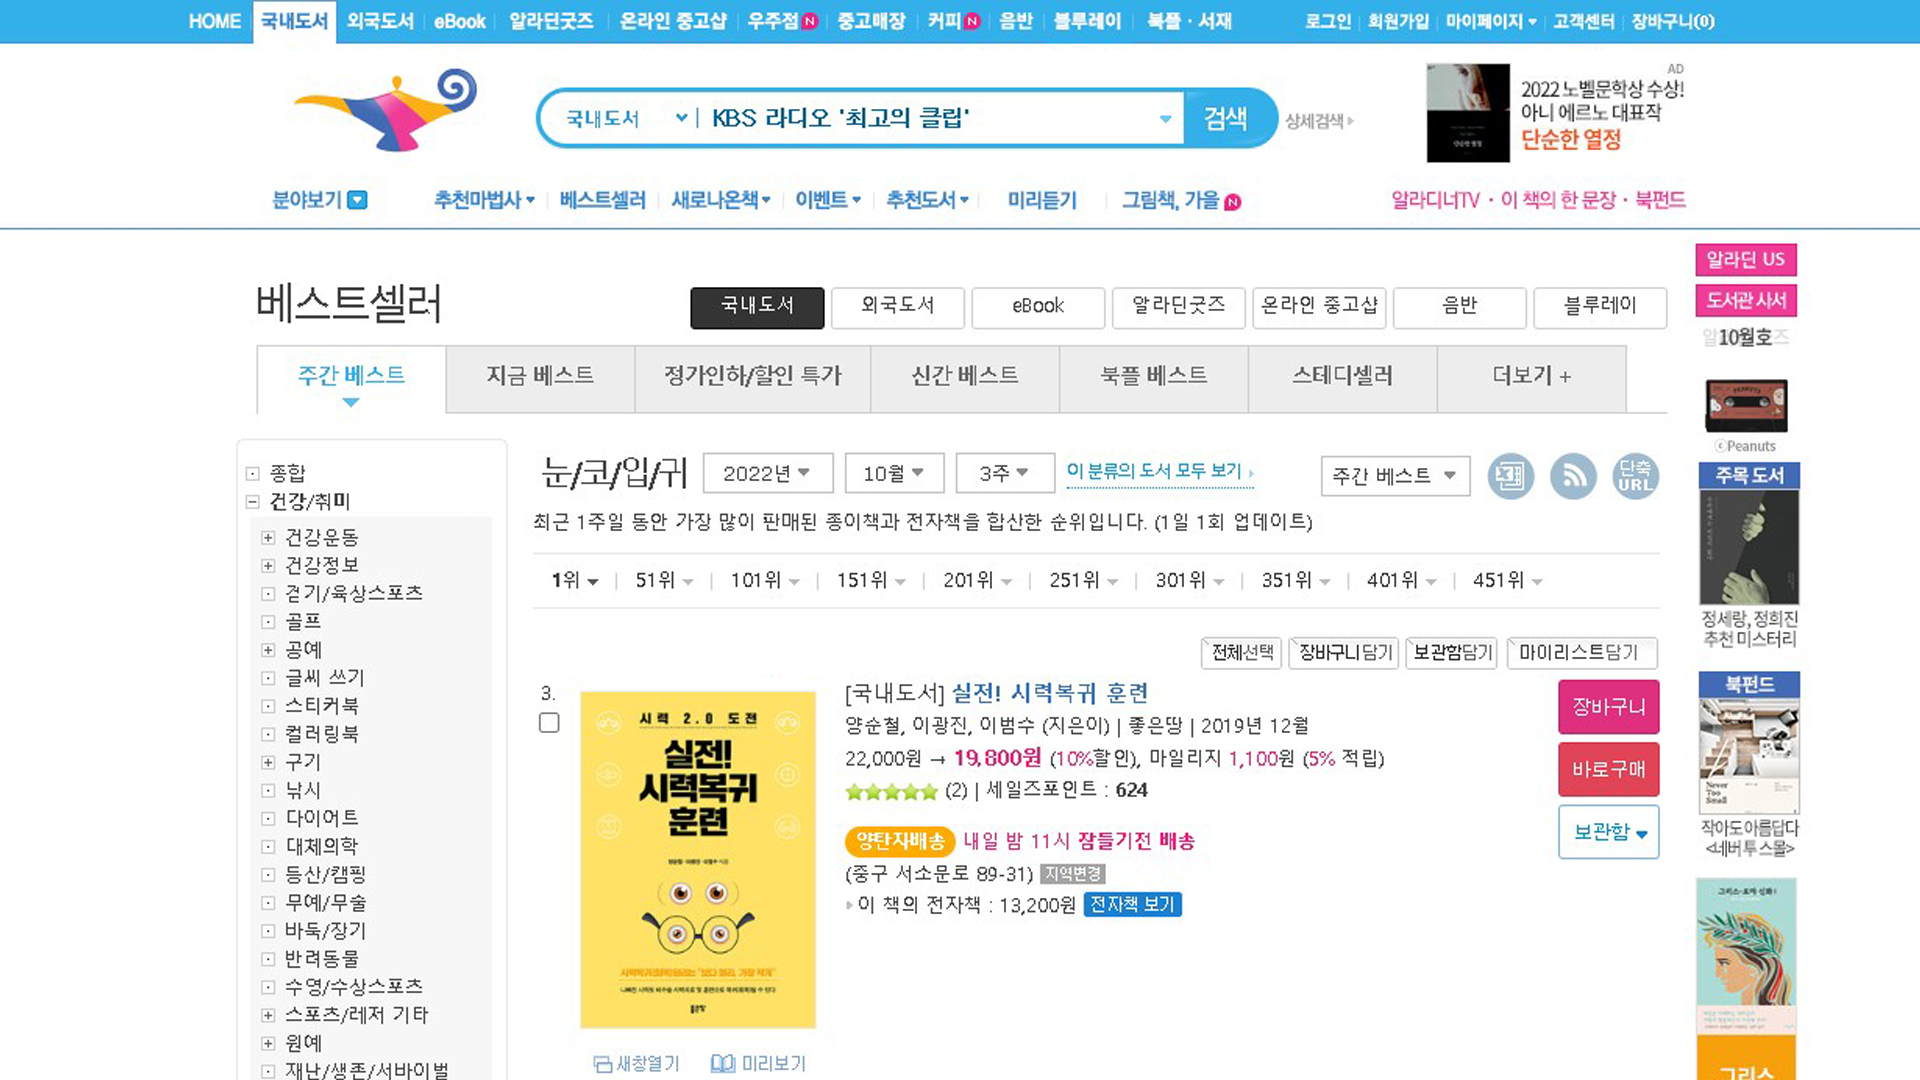The height and width of the screenshot is (1080, 1920).
Task: Select the eBook category tab
Action: 1037,306
